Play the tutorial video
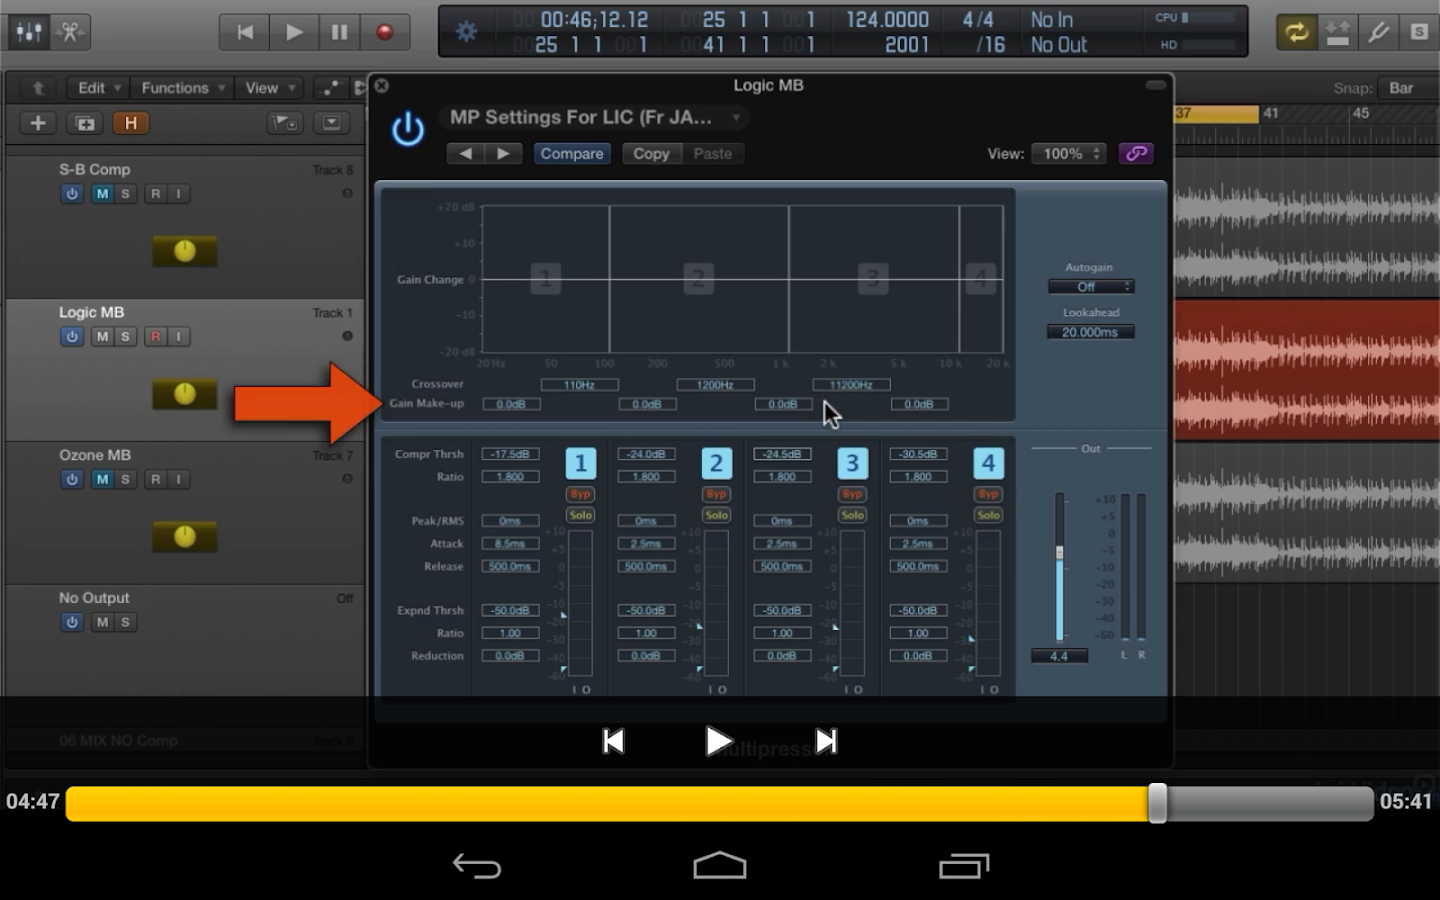Image resolution: width=1440 pixels, height=900 pixels. pos(718,741)
